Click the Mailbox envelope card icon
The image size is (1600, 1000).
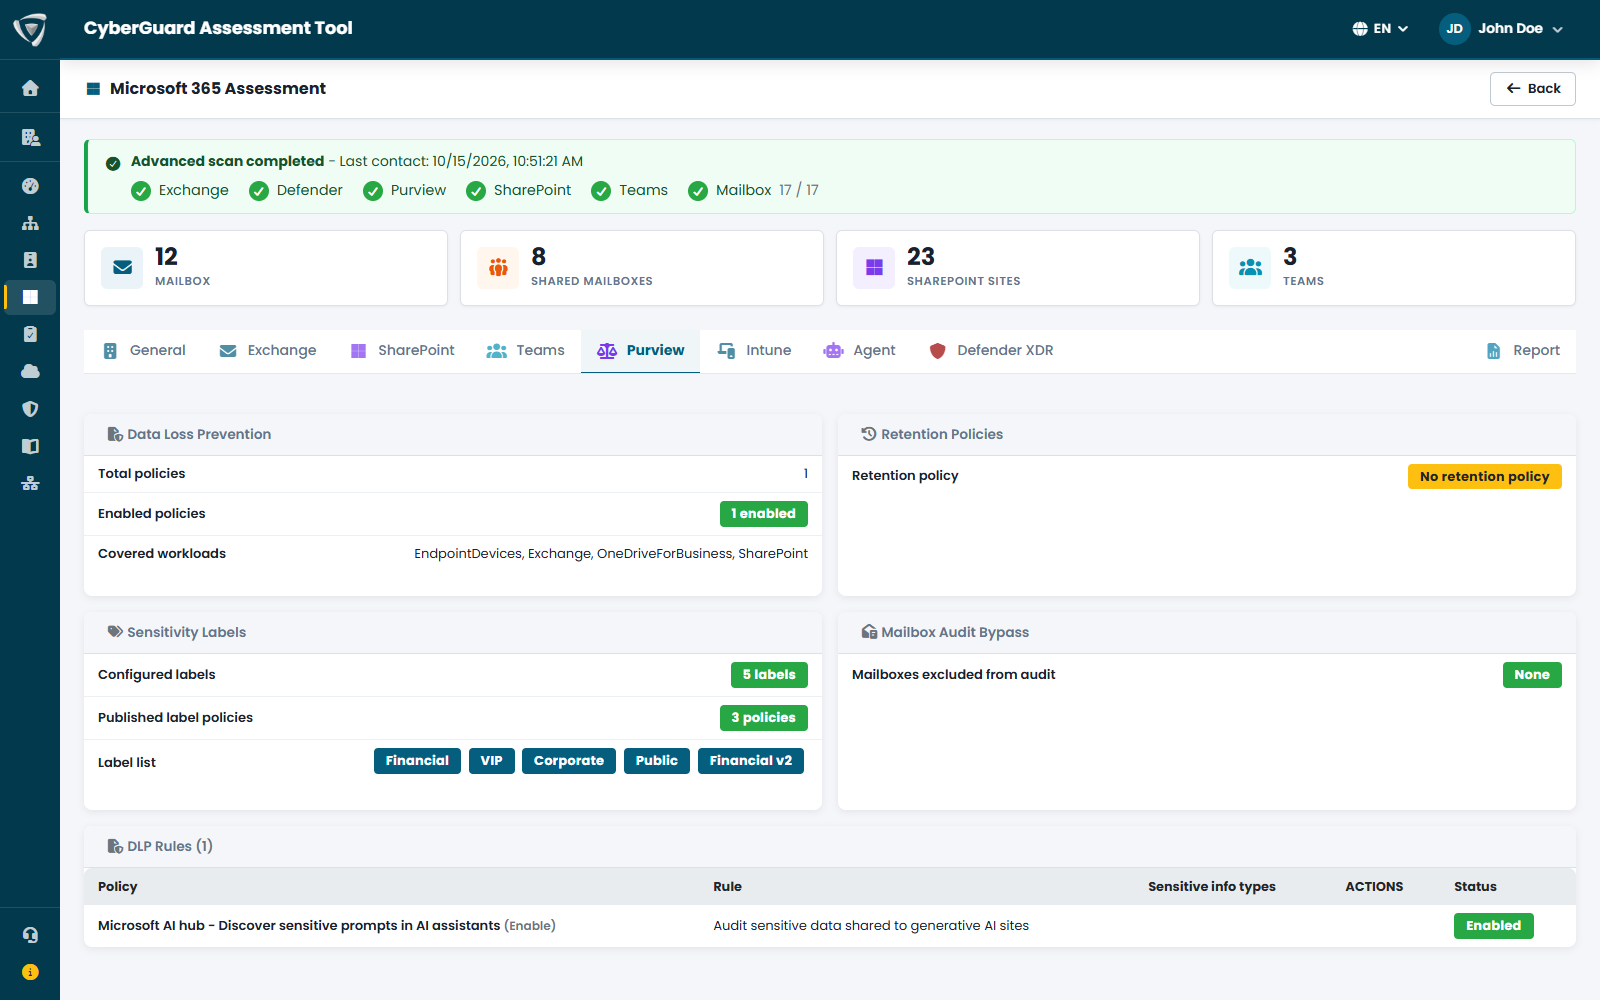(122, 268)
